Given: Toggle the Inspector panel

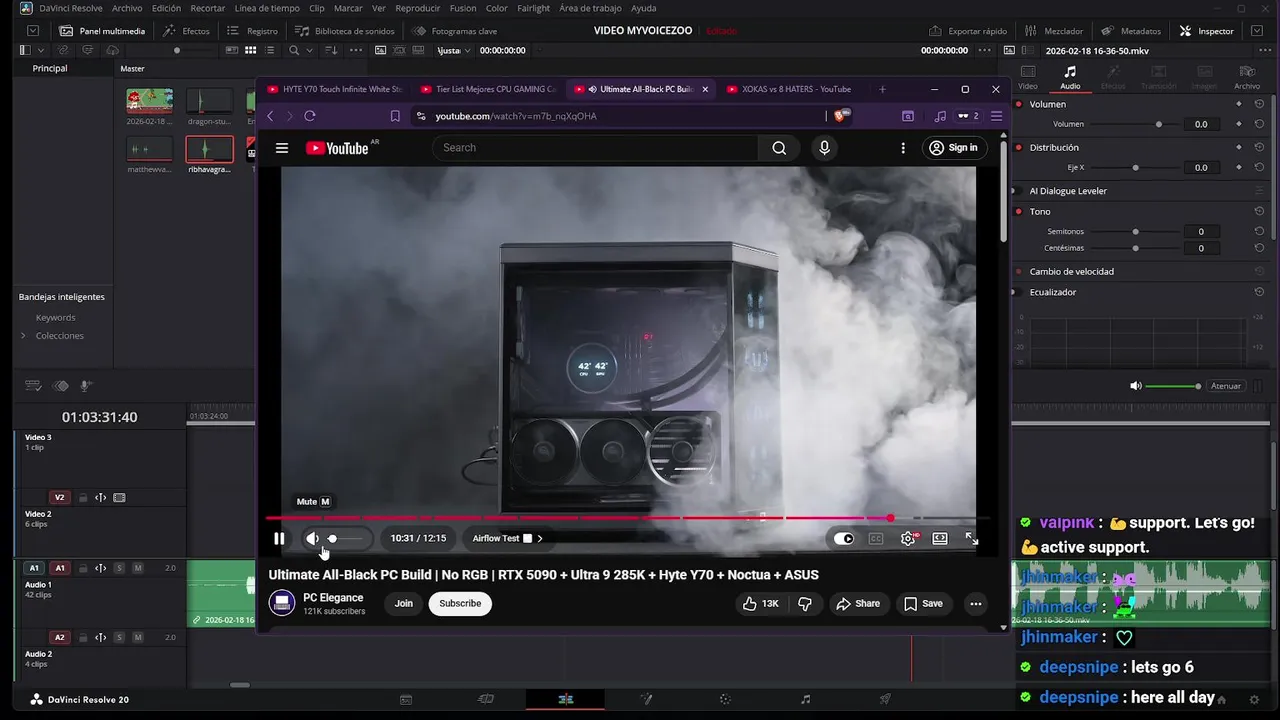Looking at the screenshot, I should click(x=1207, y=31).
